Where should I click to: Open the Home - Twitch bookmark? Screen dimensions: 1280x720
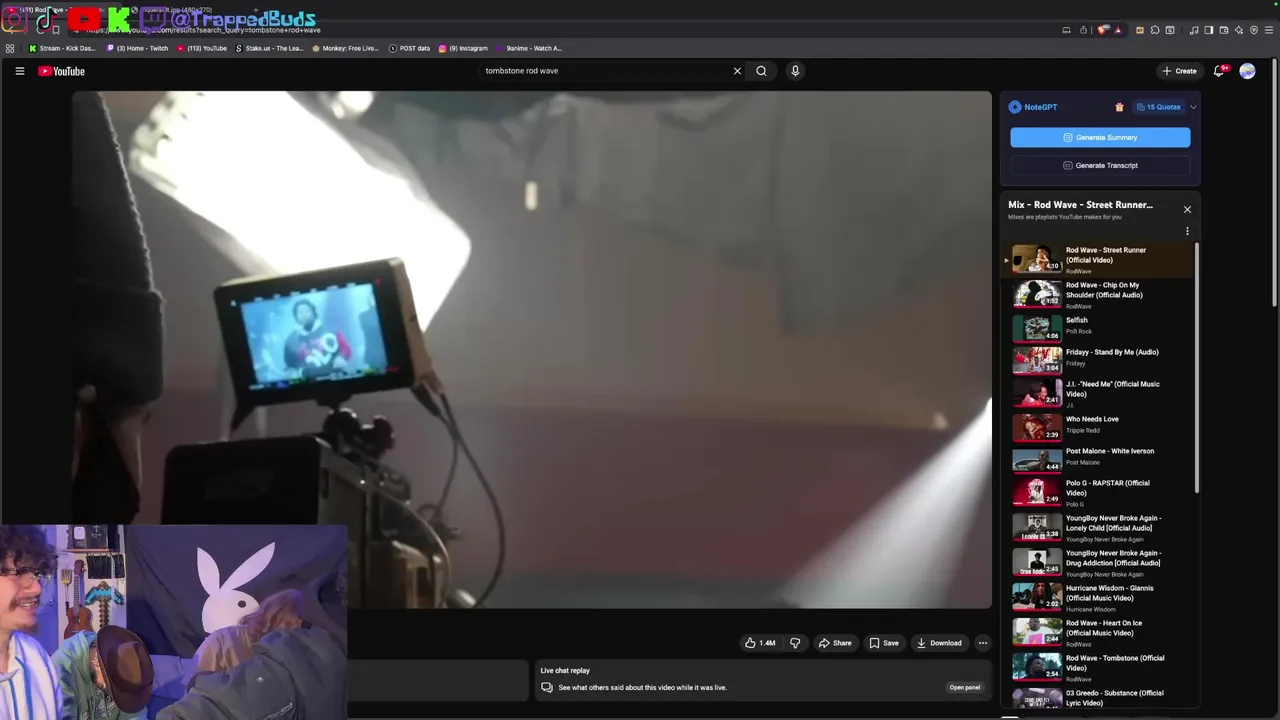click(138, 48)
